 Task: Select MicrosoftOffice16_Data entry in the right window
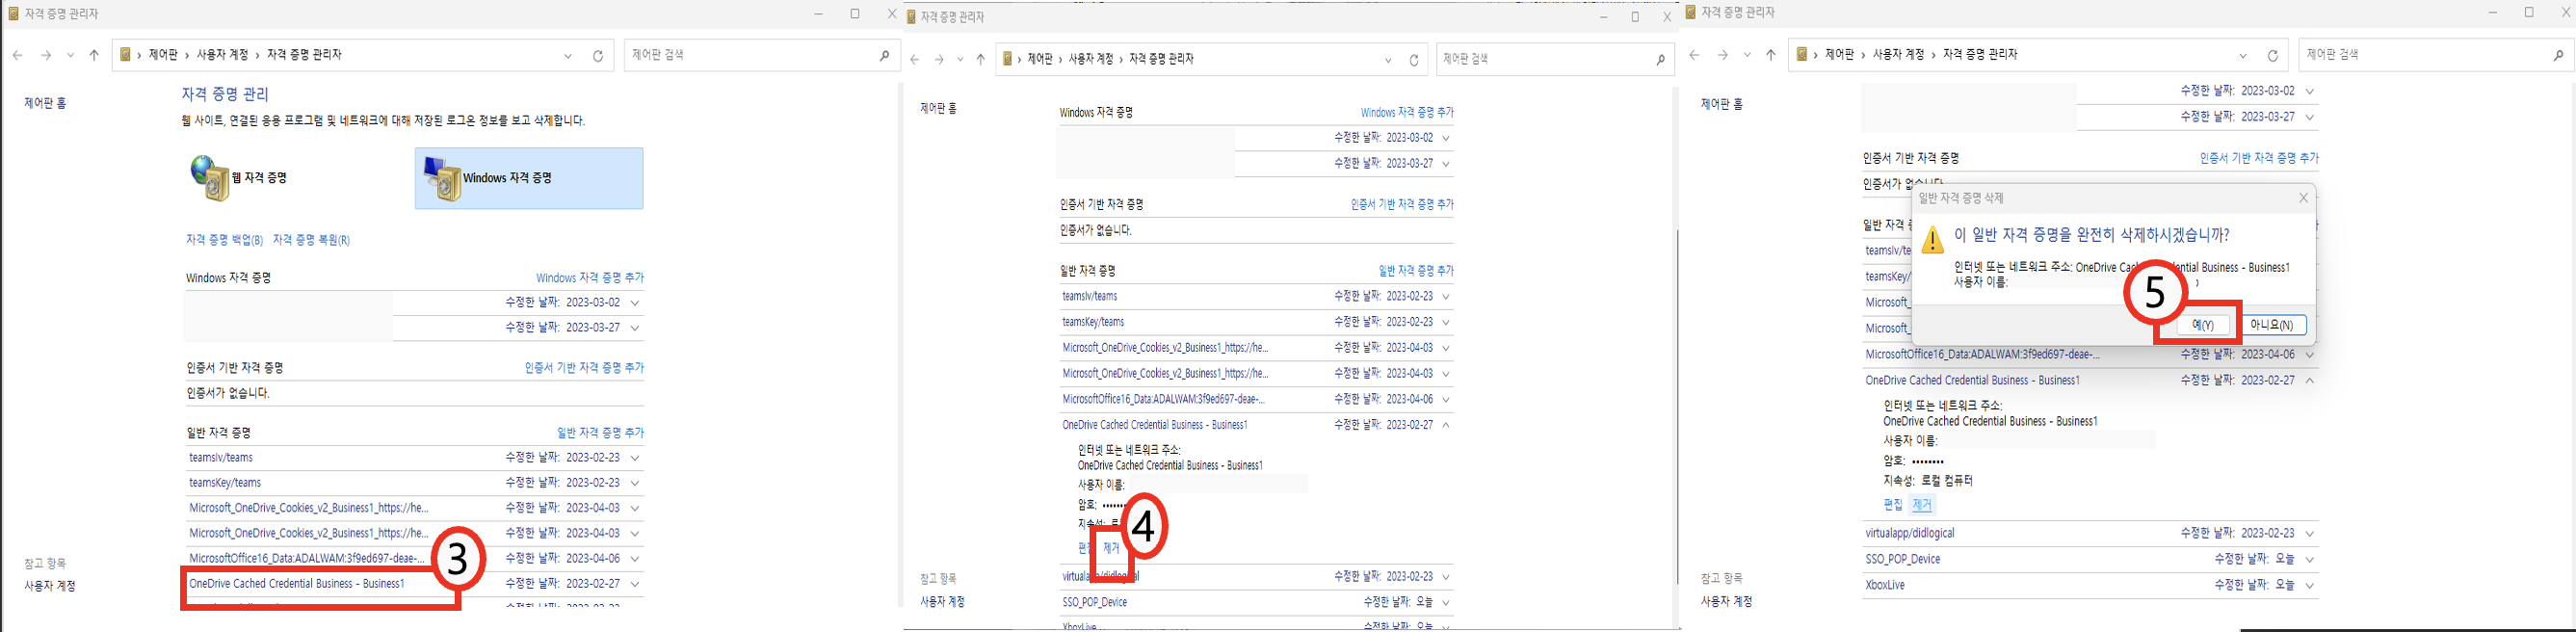(x=1983, y=355)
